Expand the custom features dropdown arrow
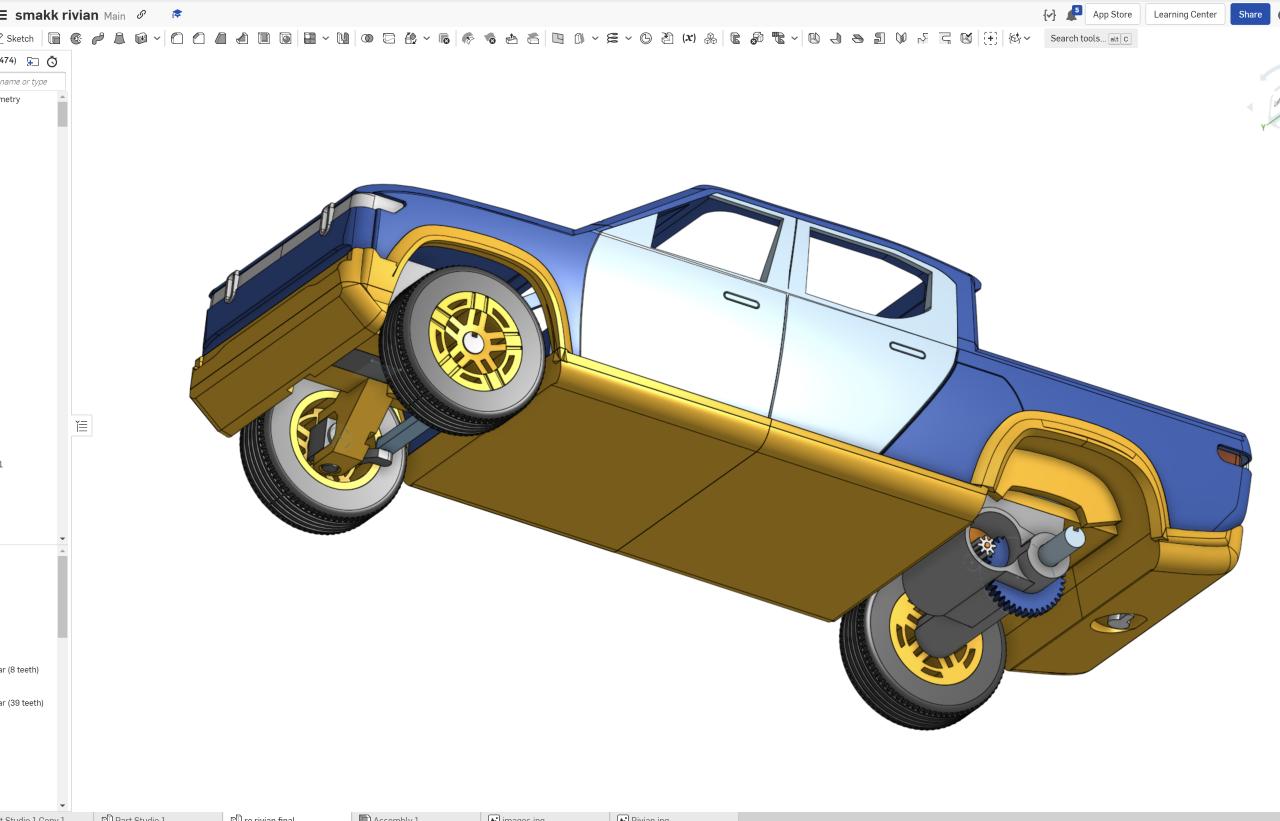This screenshot has height=821, width=1280. coord(1027,38)
